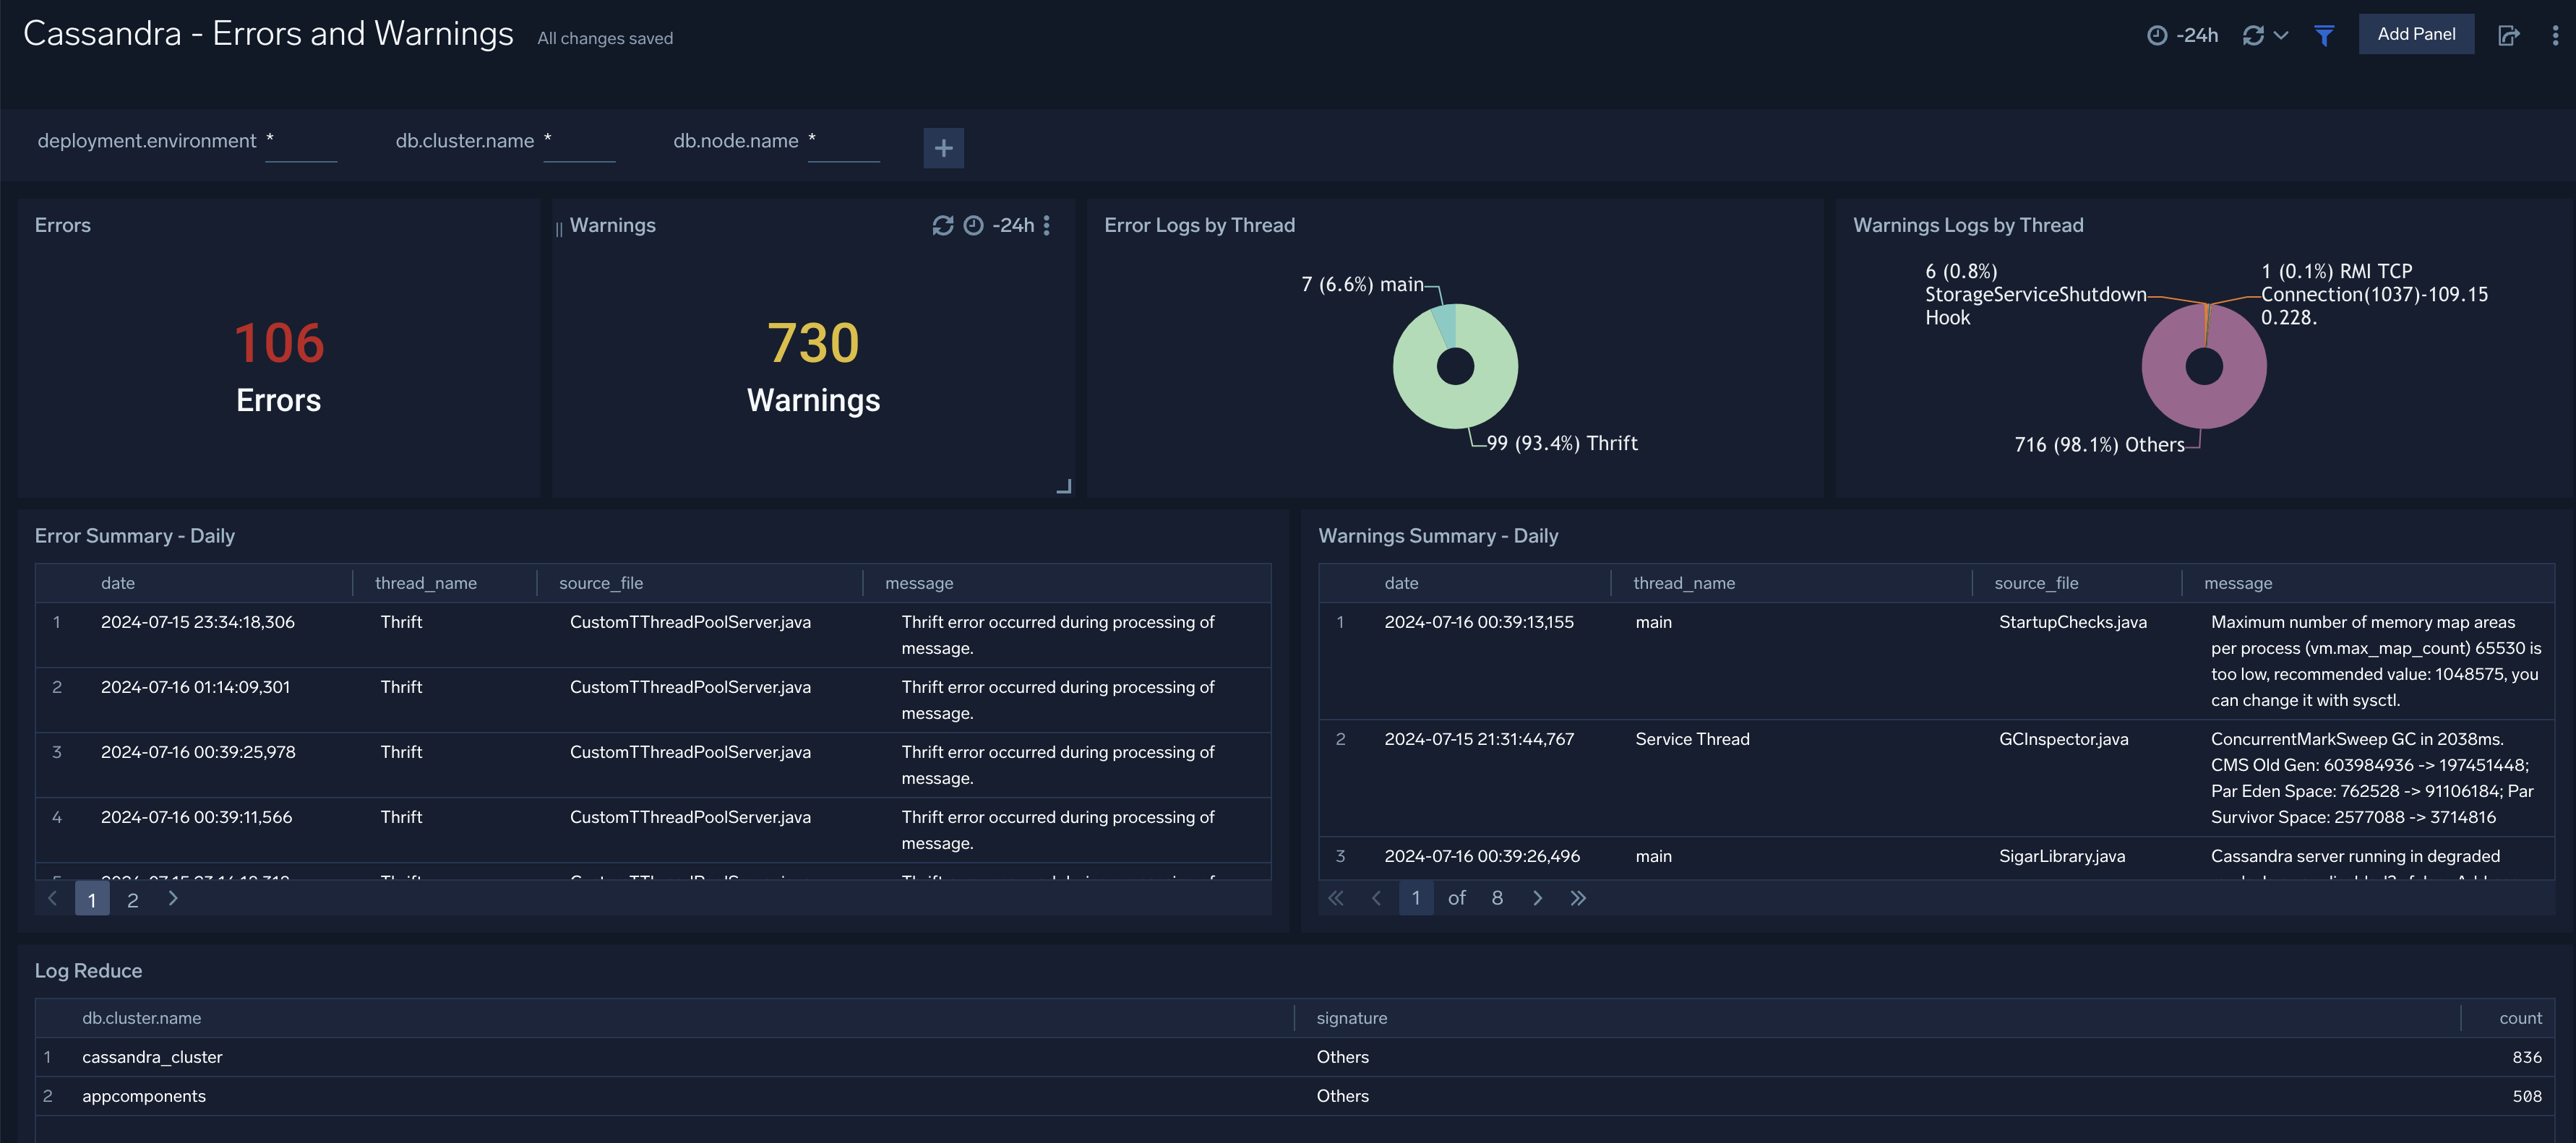Click the StorageServiceShutdownHook pie label
This screenshot has height=1143, width=2576.
click(x=2035, y=294)
